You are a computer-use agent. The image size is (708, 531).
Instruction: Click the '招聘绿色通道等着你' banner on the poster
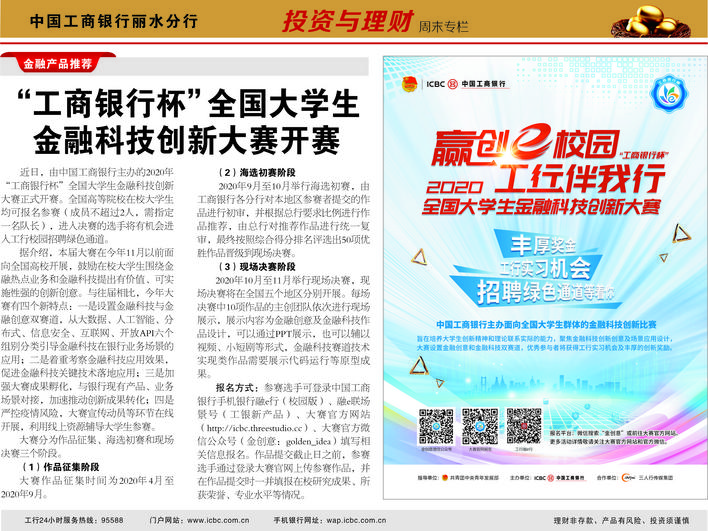546,292
